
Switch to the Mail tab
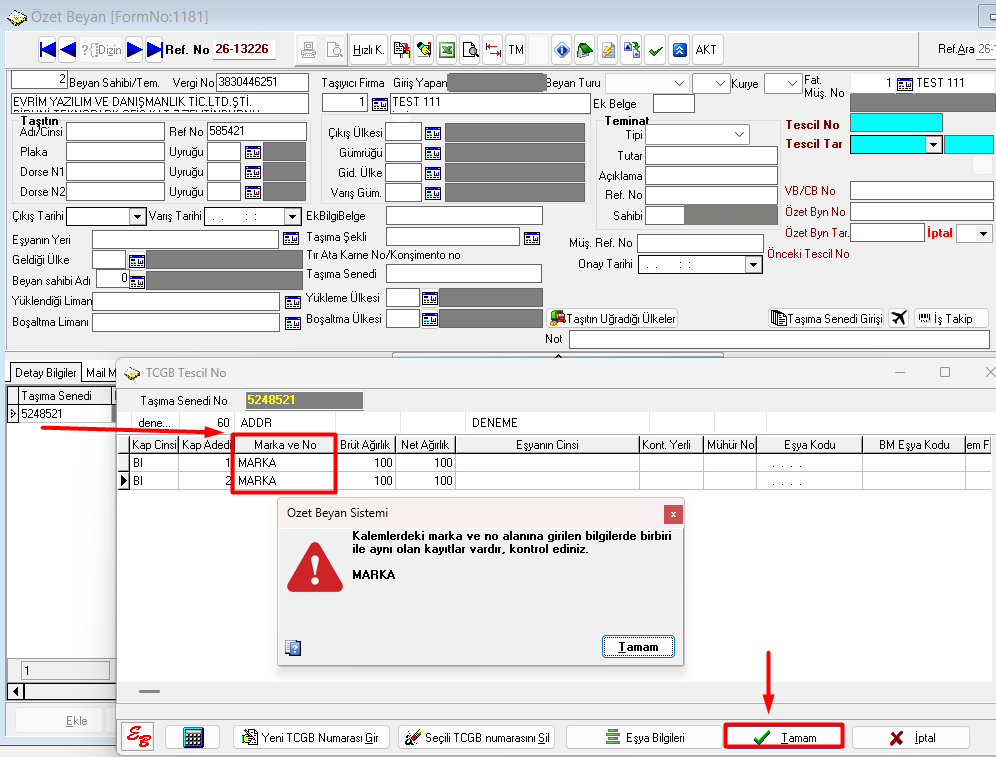coord(100,373)
